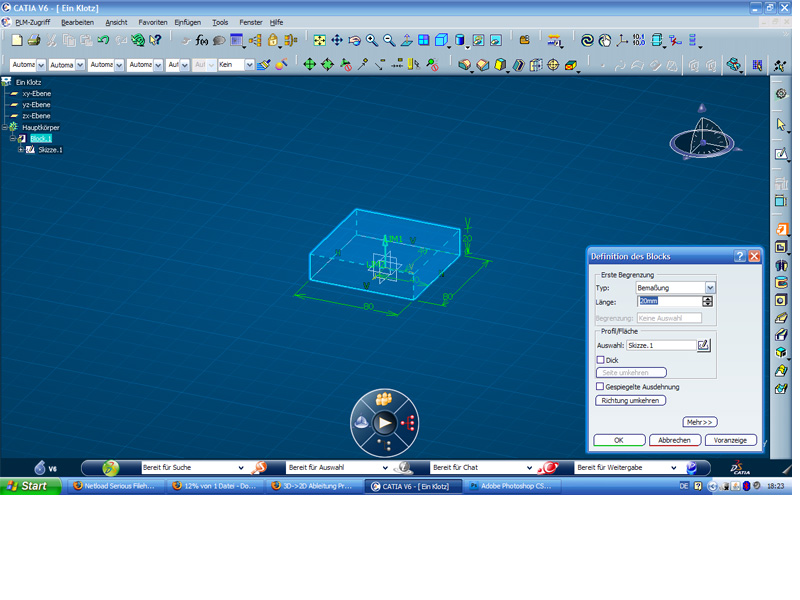Click the printer icon in the toolbar
The height and width of the screenshot is (600, 800).
(x=34, y=40)
